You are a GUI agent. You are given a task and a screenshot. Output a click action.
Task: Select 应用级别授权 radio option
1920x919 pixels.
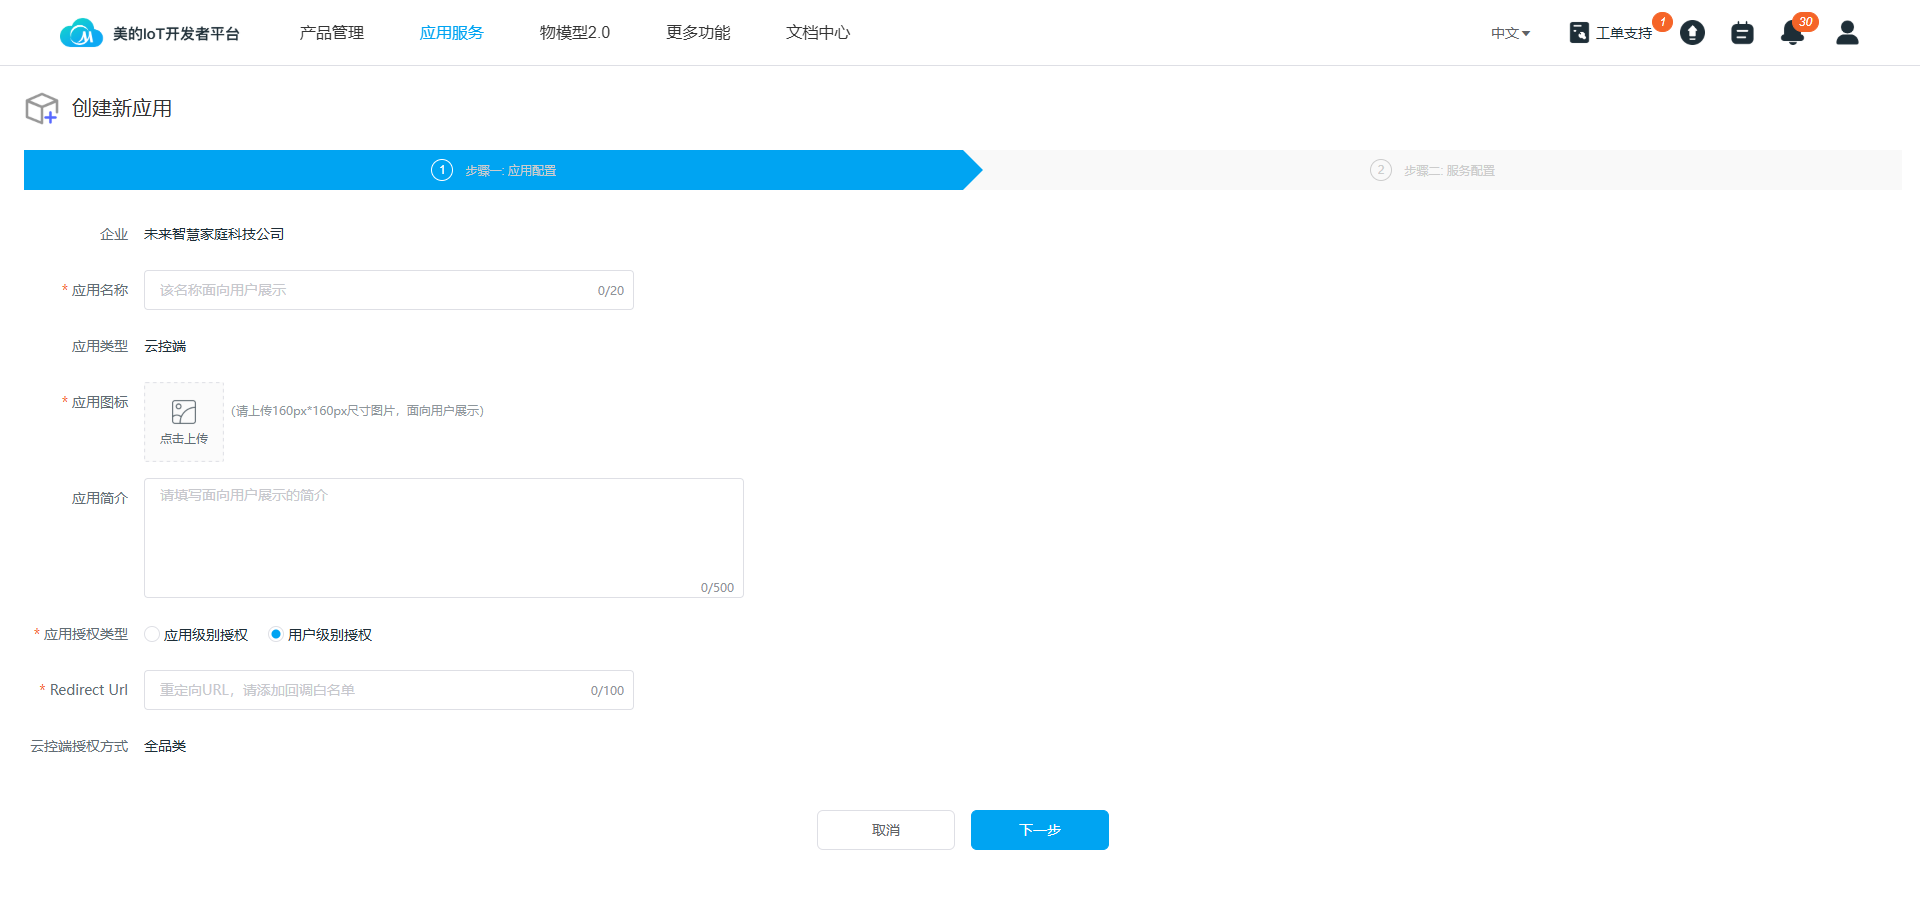152,634
